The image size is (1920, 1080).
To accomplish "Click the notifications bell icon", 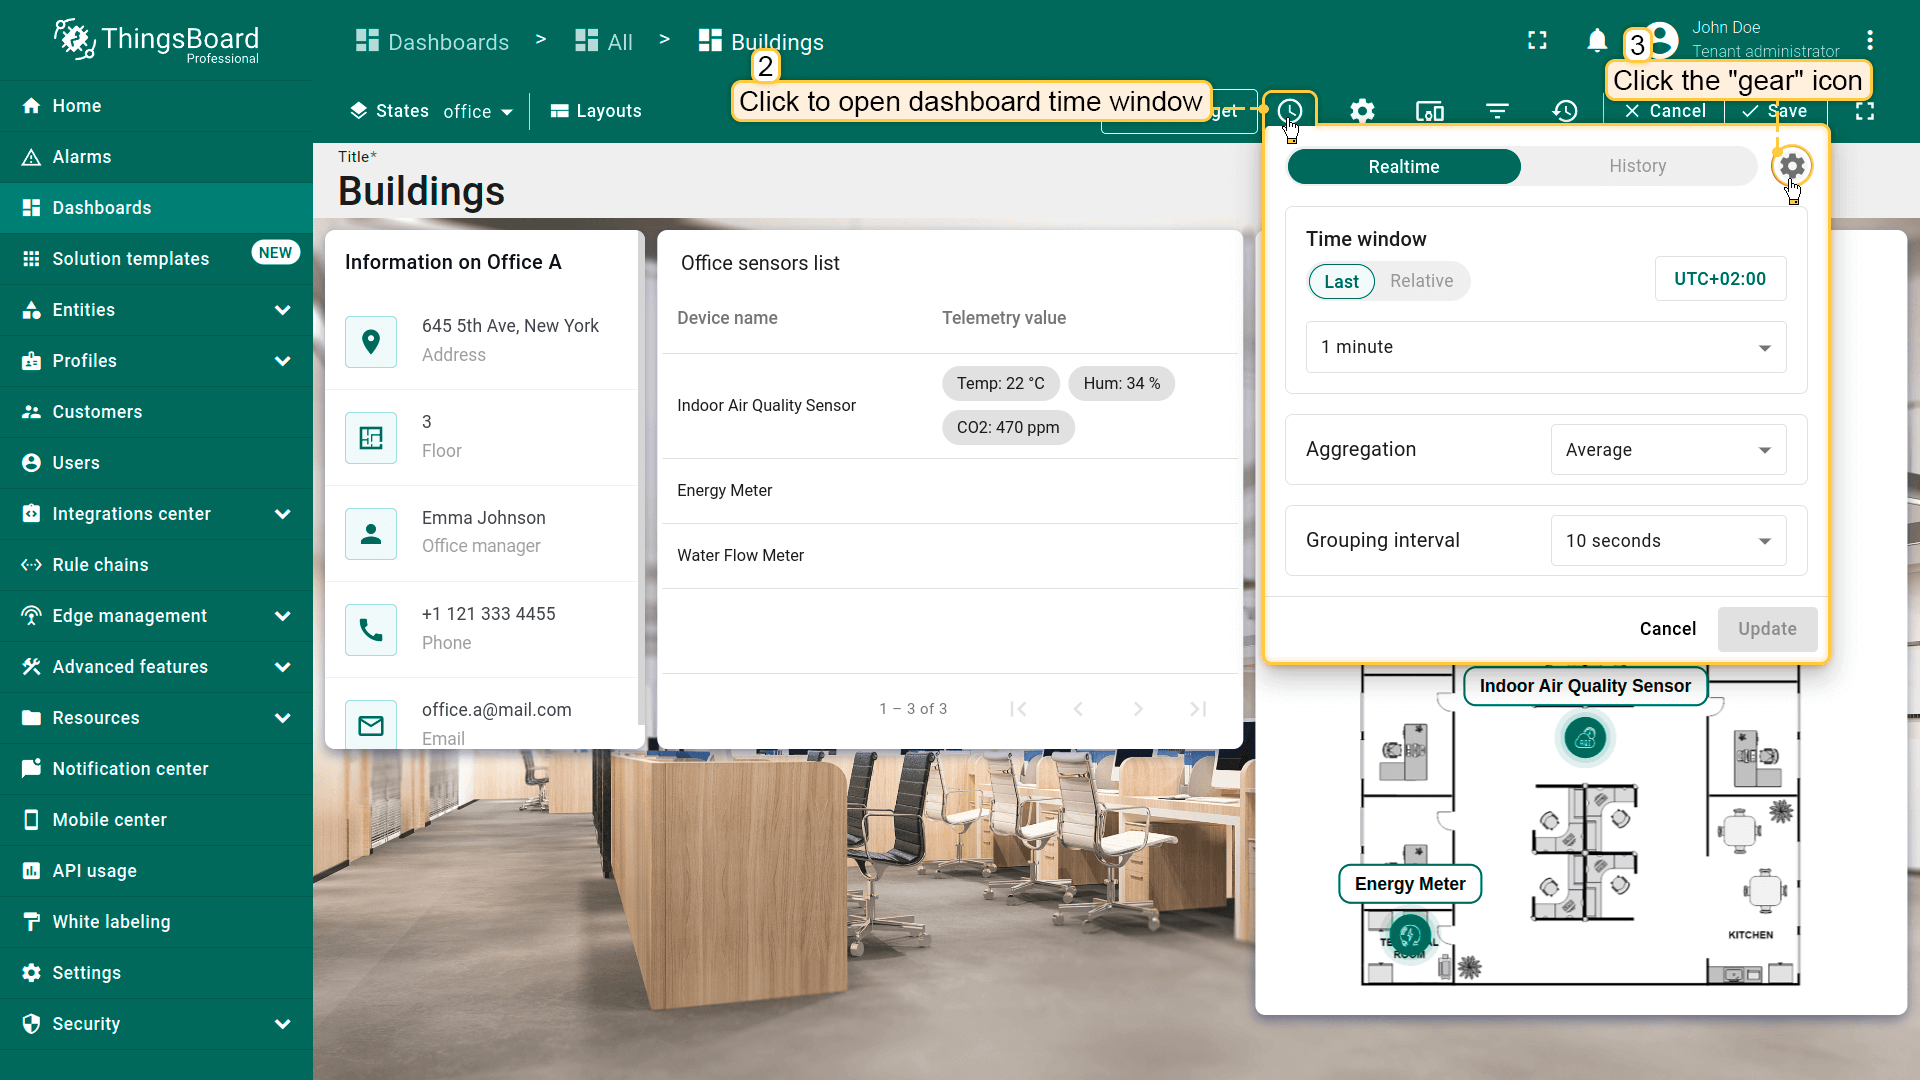I will pos(1597,41).
